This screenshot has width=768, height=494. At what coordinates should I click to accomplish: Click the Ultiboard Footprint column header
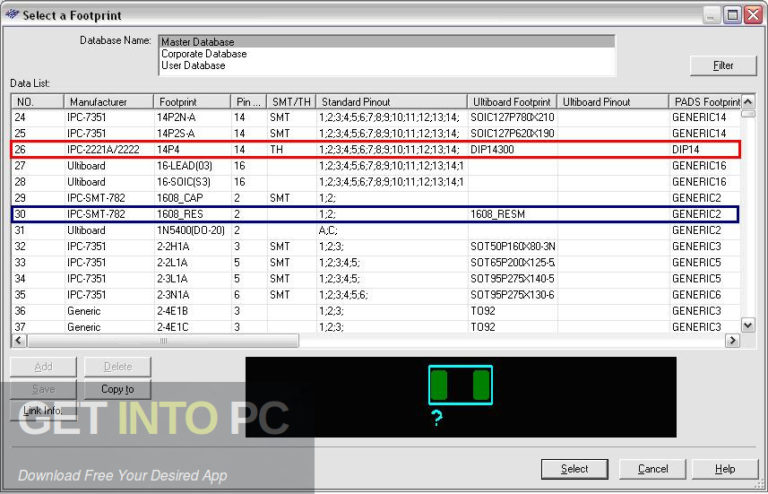tap(512, 102)
